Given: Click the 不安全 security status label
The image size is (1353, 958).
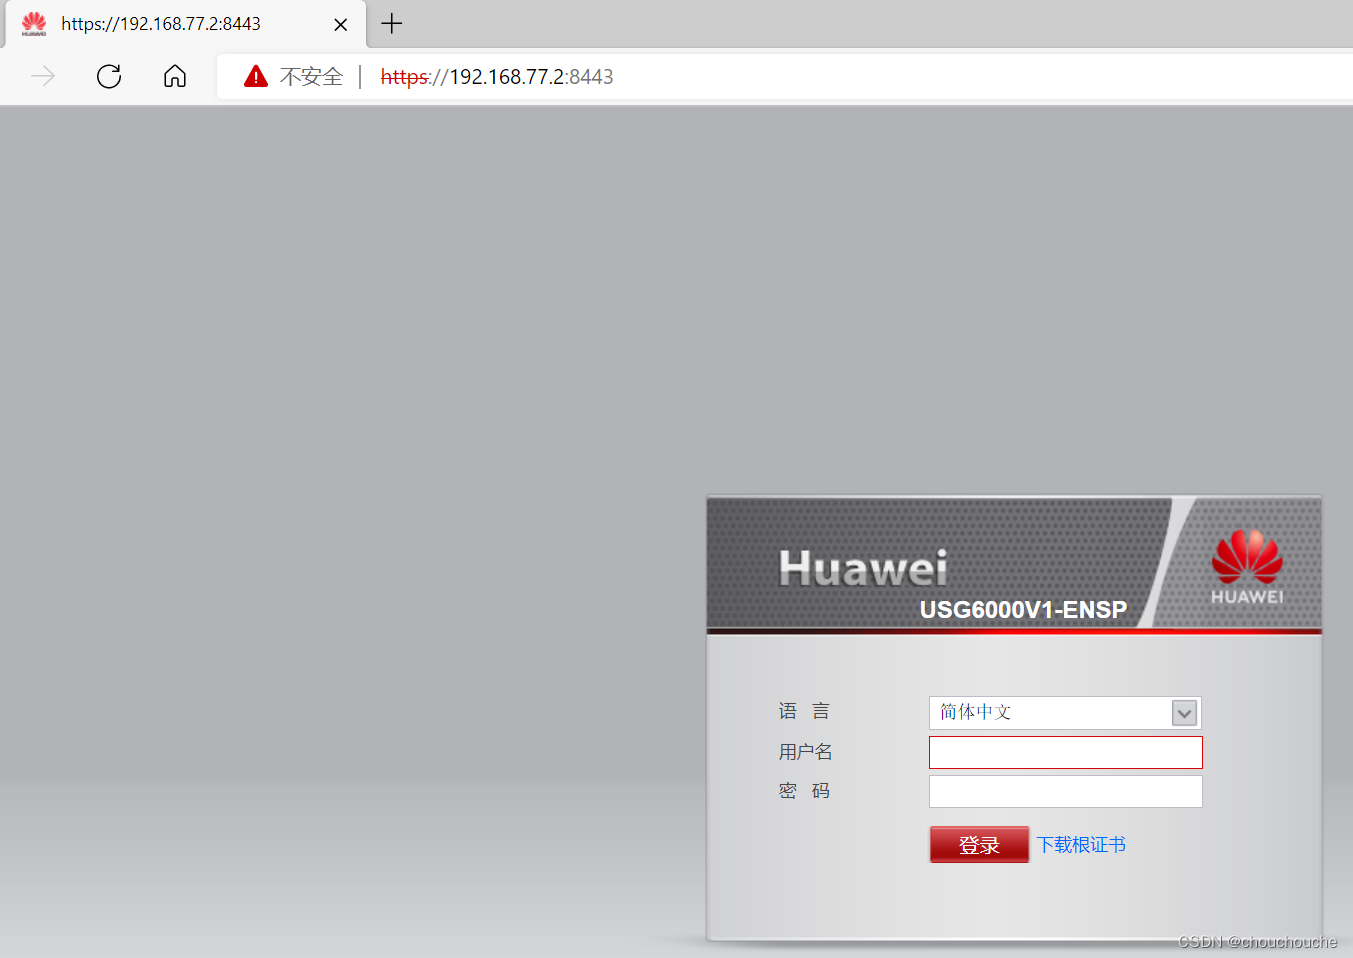Looking at the screenshot, I should [x=311, y=77].
